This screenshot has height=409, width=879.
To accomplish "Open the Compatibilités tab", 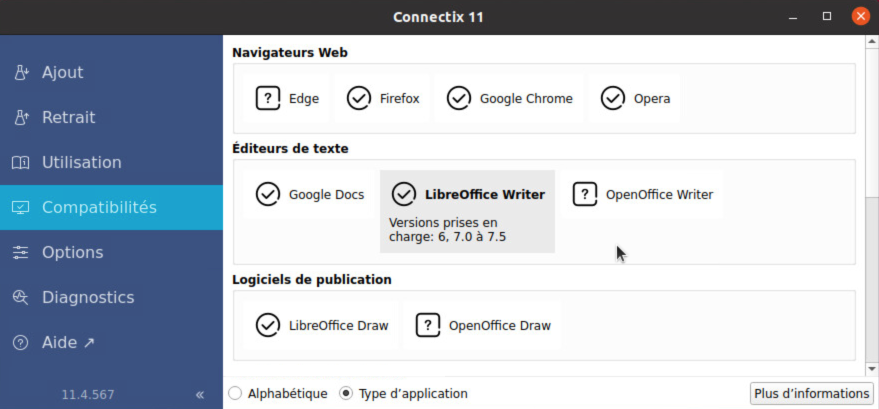I will pyautogui.click(x=99, y=208).
